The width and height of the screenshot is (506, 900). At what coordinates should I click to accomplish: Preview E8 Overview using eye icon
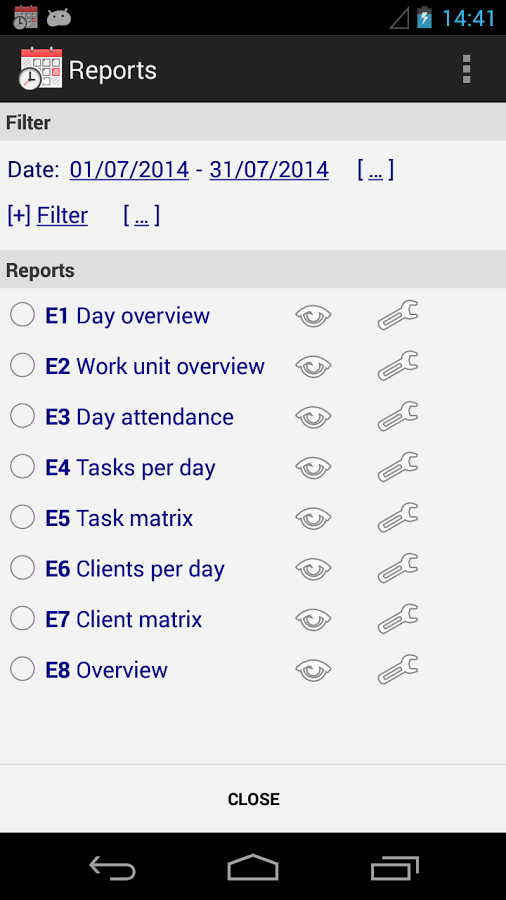(313, 669)
